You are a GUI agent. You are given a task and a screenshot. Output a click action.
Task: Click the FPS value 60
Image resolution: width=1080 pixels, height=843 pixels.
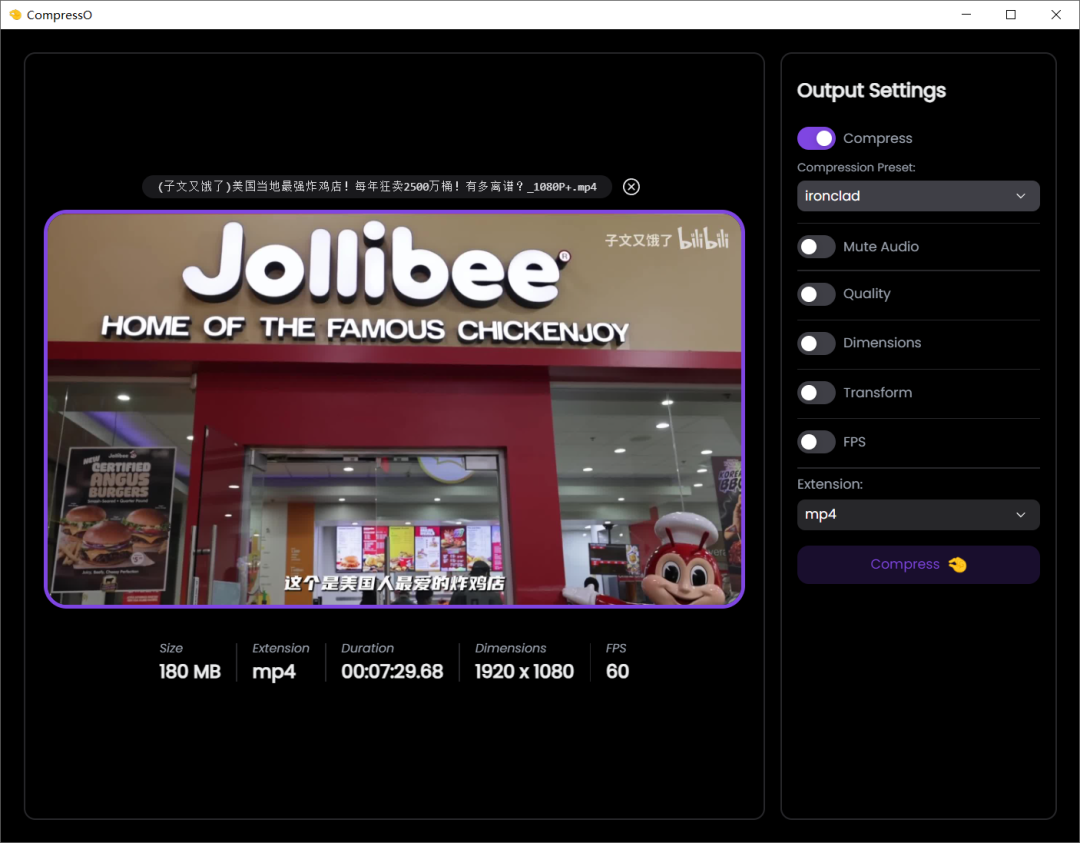coord(617,672)
